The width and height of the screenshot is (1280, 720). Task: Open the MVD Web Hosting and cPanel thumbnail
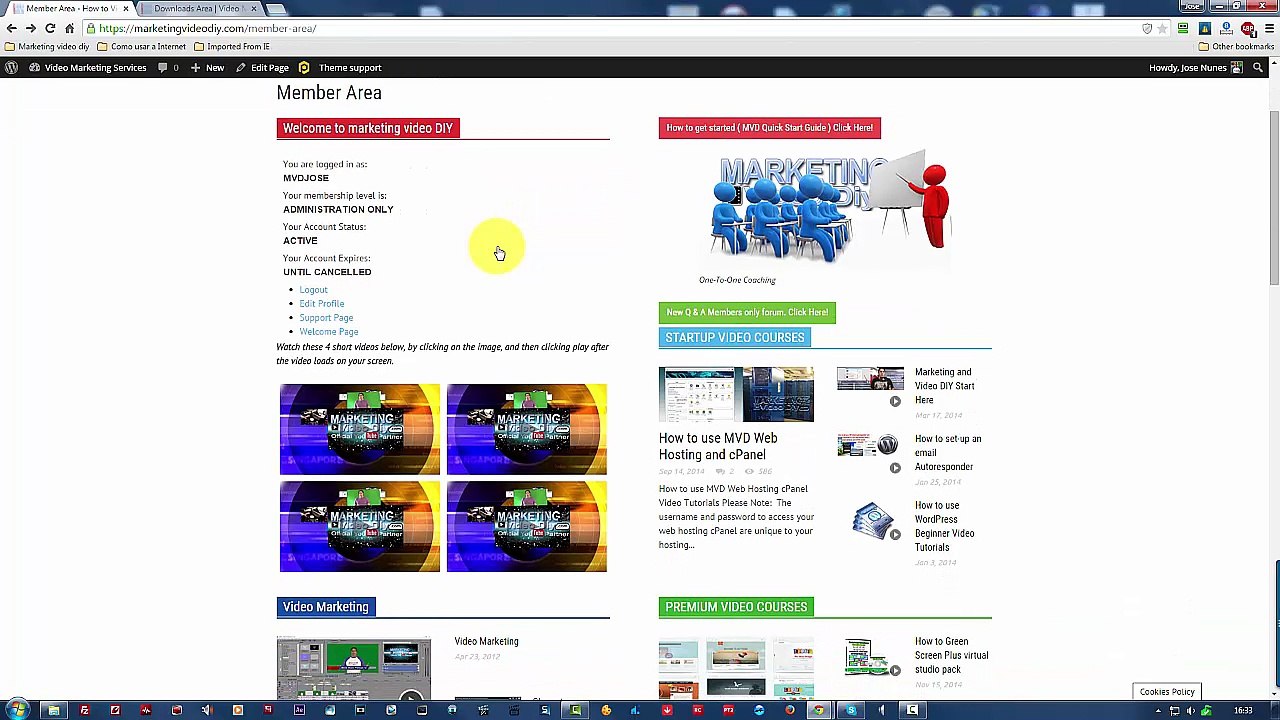(x=736, y=394)
